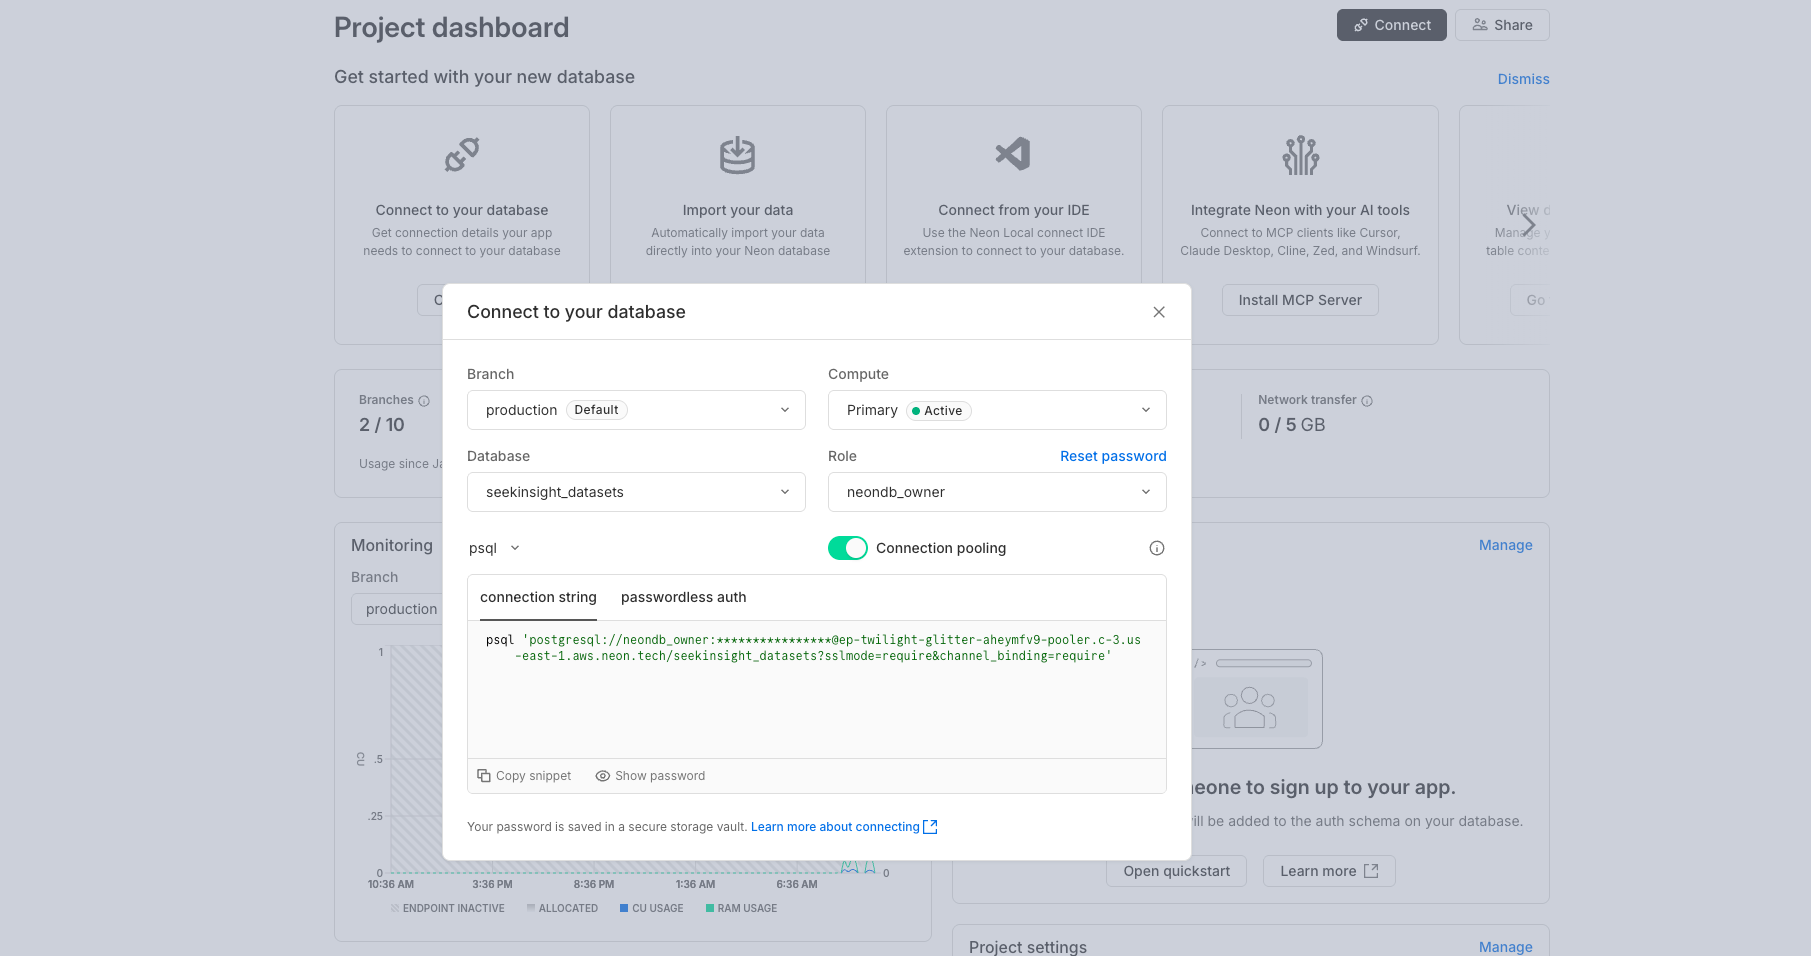Click the Connect from your IDE VS Code icon
1811x956 pixels.
coord(1013,154)
